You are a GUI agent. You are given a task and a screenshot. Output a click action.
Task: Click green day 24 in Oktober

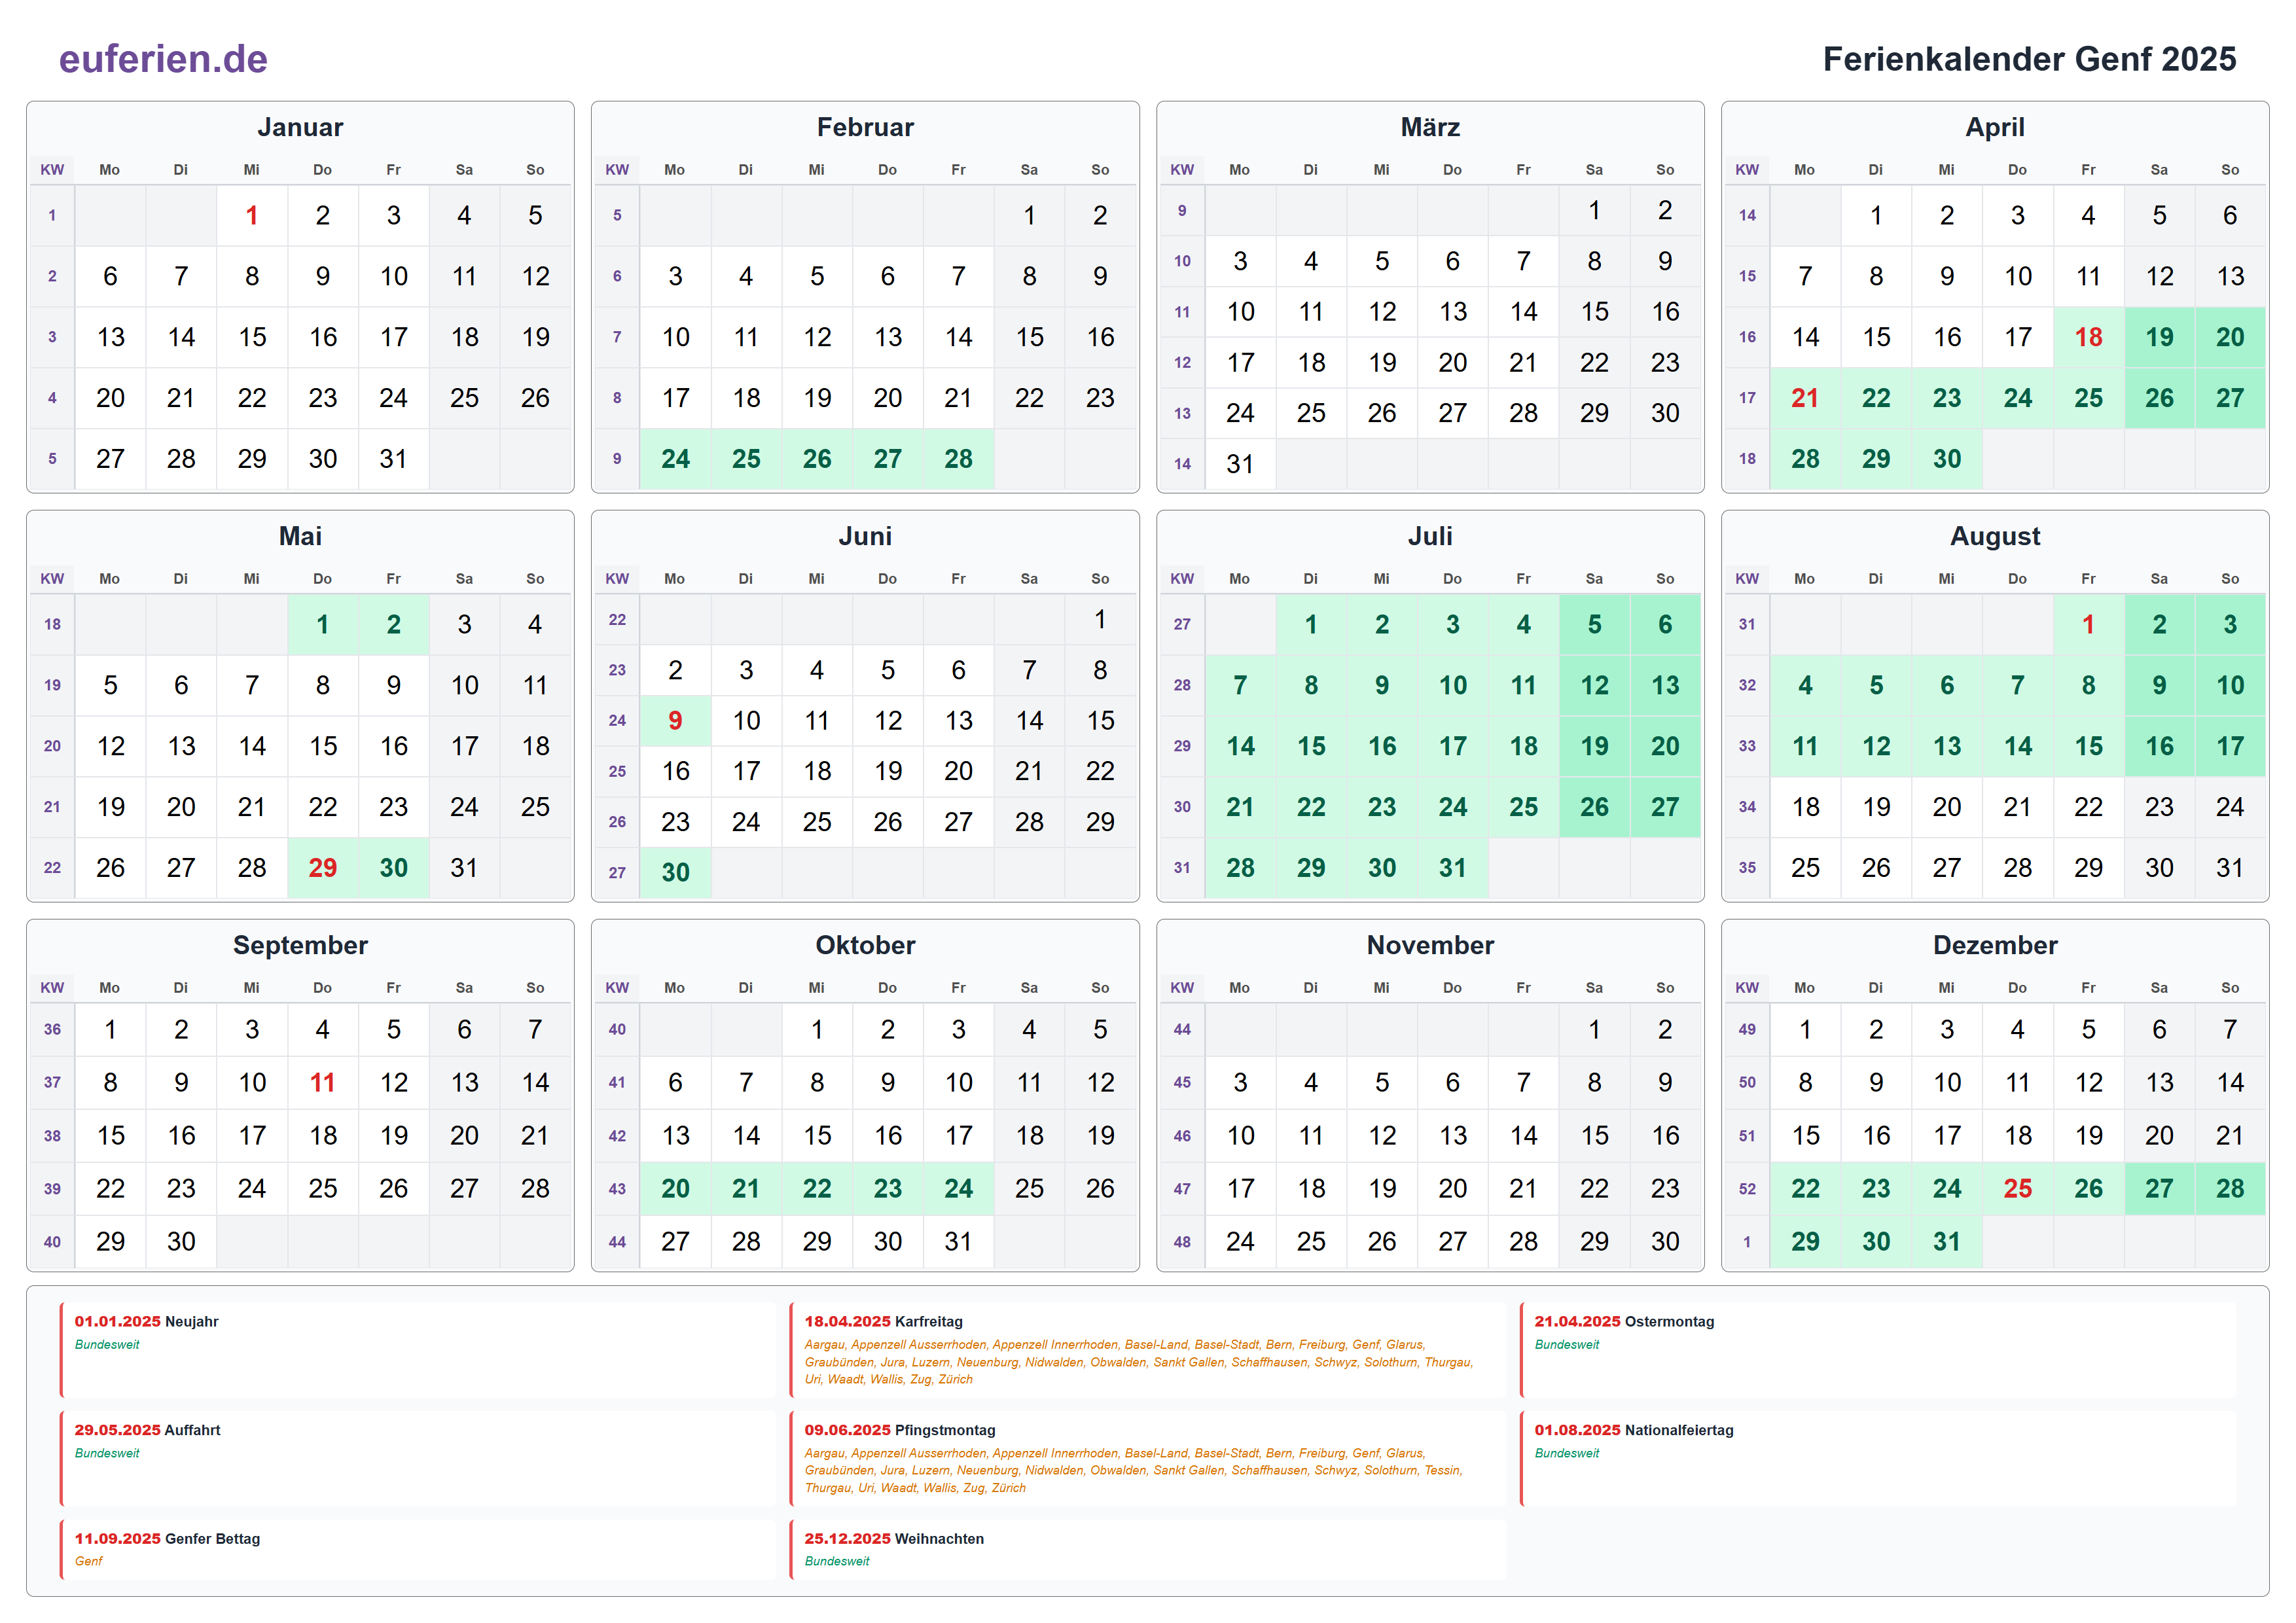click(958, 1189)
